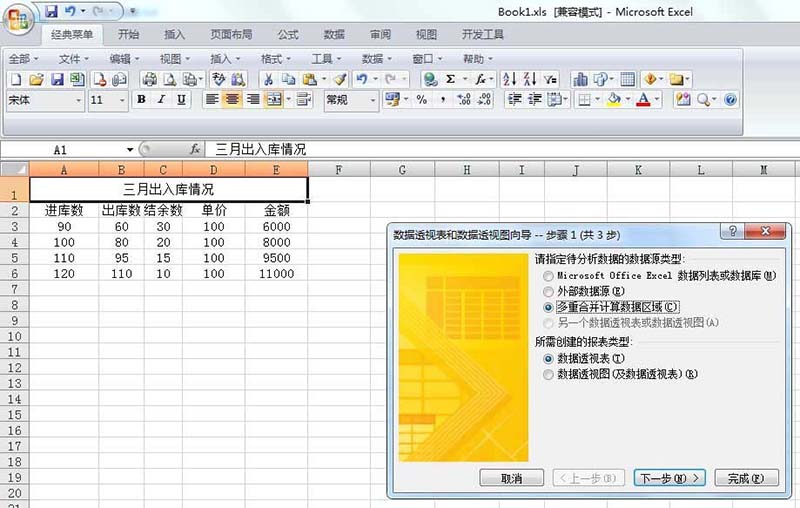Switch to the 经典菜单 ribbon tab
The image size is (800, 508).
[72, 35]
